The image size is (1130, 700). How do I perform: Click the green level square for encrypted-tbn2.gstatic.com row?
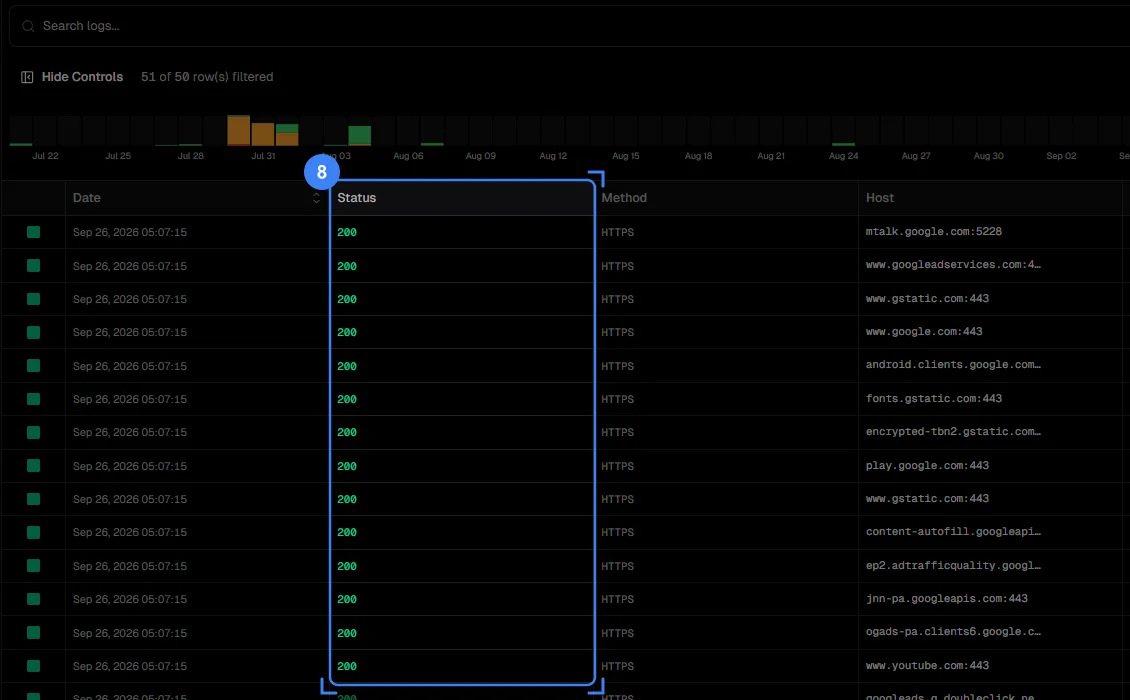click(33, 432)
